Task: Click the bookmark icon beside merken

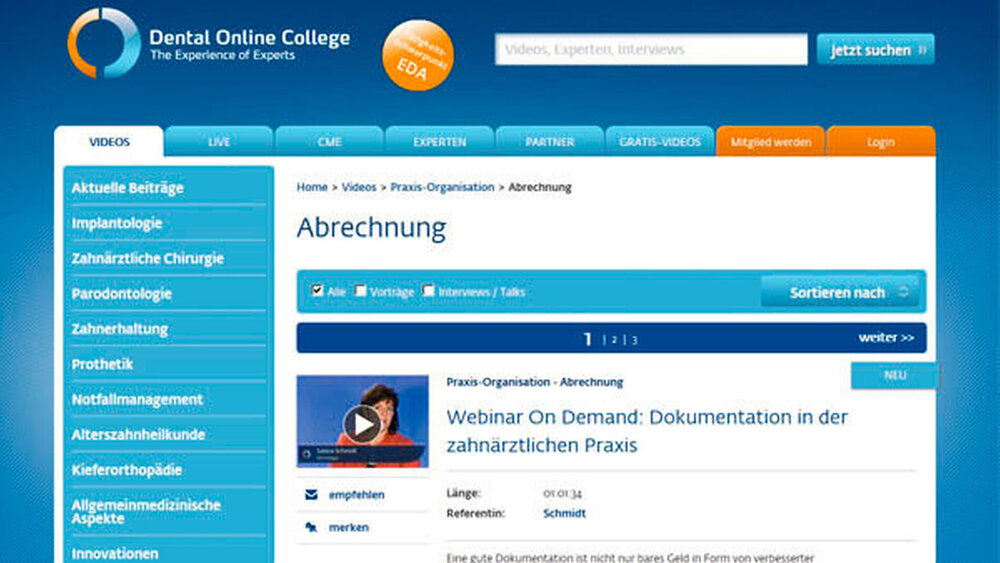Action: point(311,527)
